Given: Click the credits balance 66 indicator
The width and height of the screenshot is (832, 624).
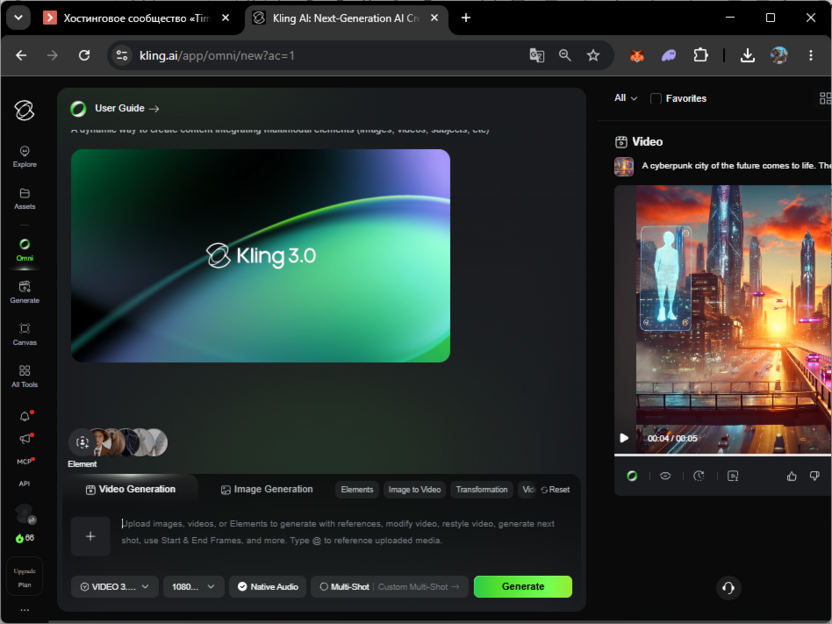Looking at the screenshot, I should 25,538.
